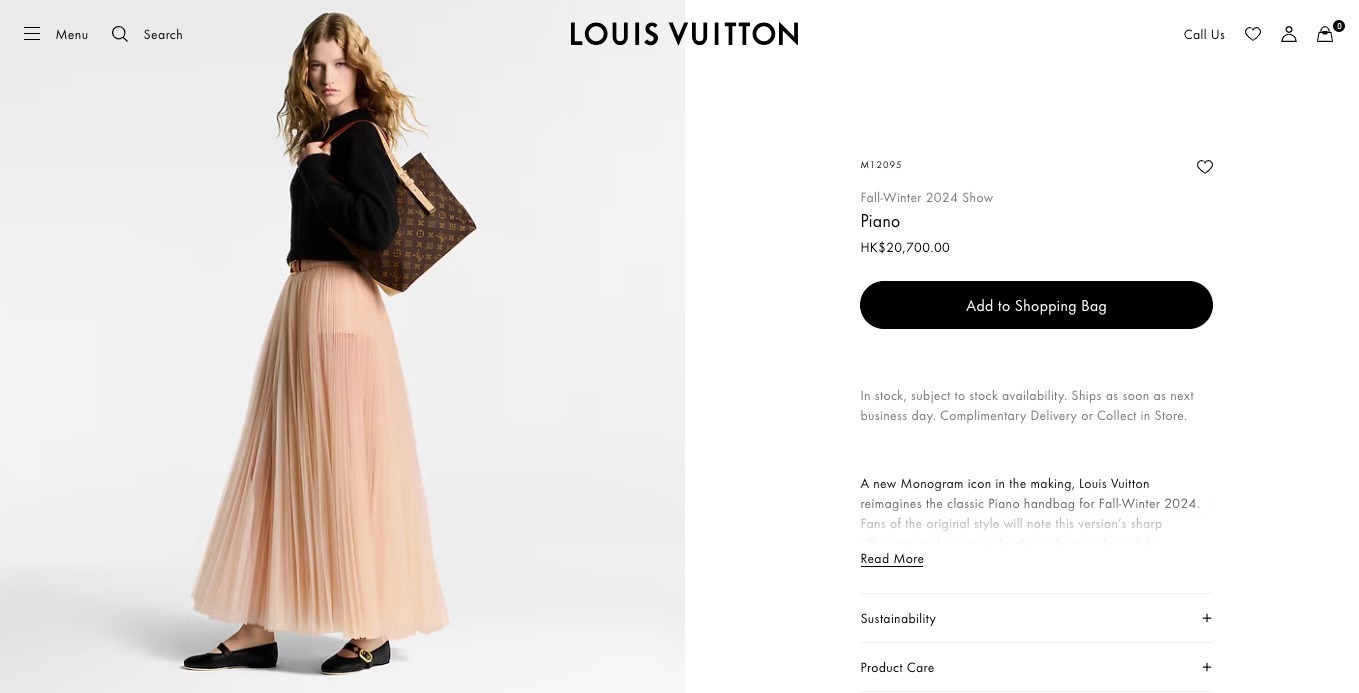Click the Fall-Winter 2024 Show label
1359x693 pixels.
point(926,198)
